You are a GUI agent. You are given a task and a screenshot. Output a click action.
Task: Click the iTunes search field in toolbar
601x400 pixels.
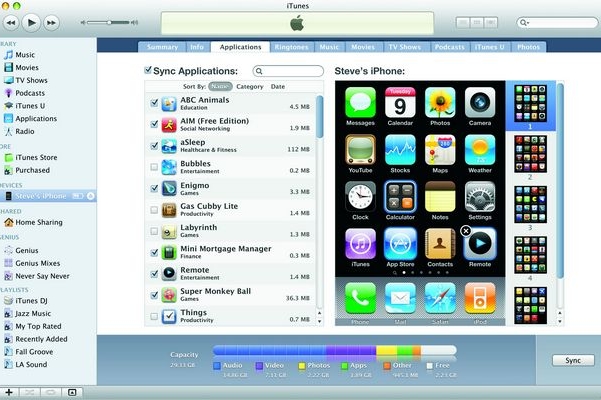tap(557, 23)
